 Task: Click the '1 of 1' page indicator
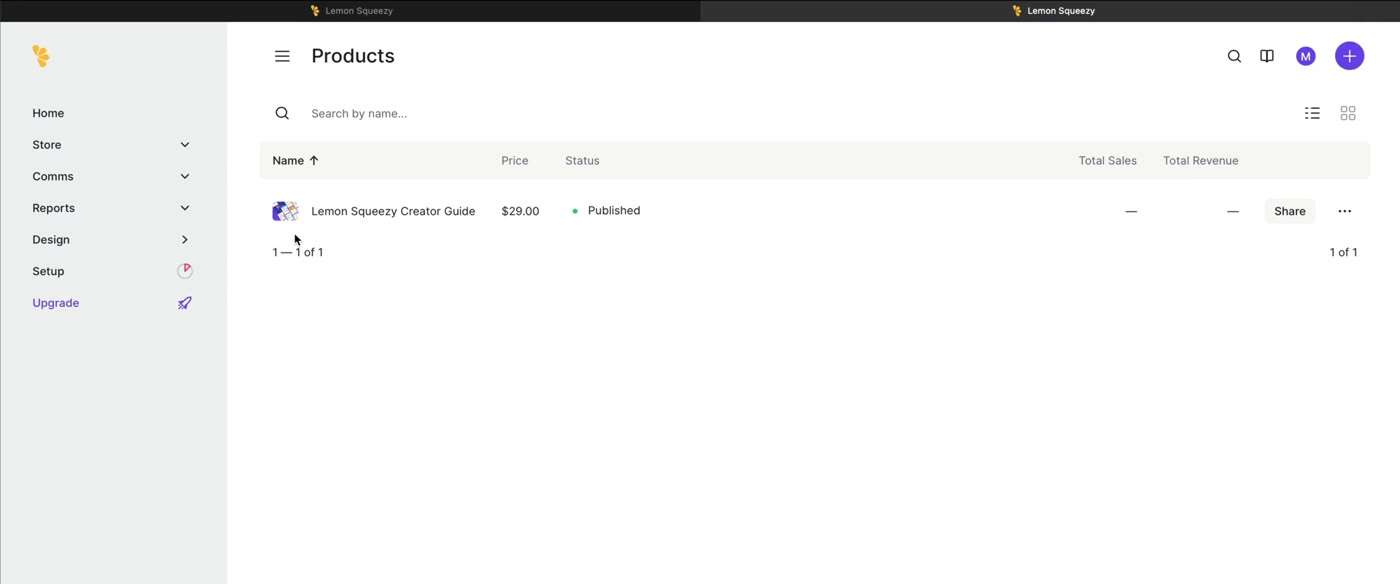[x=1343, y=252]
